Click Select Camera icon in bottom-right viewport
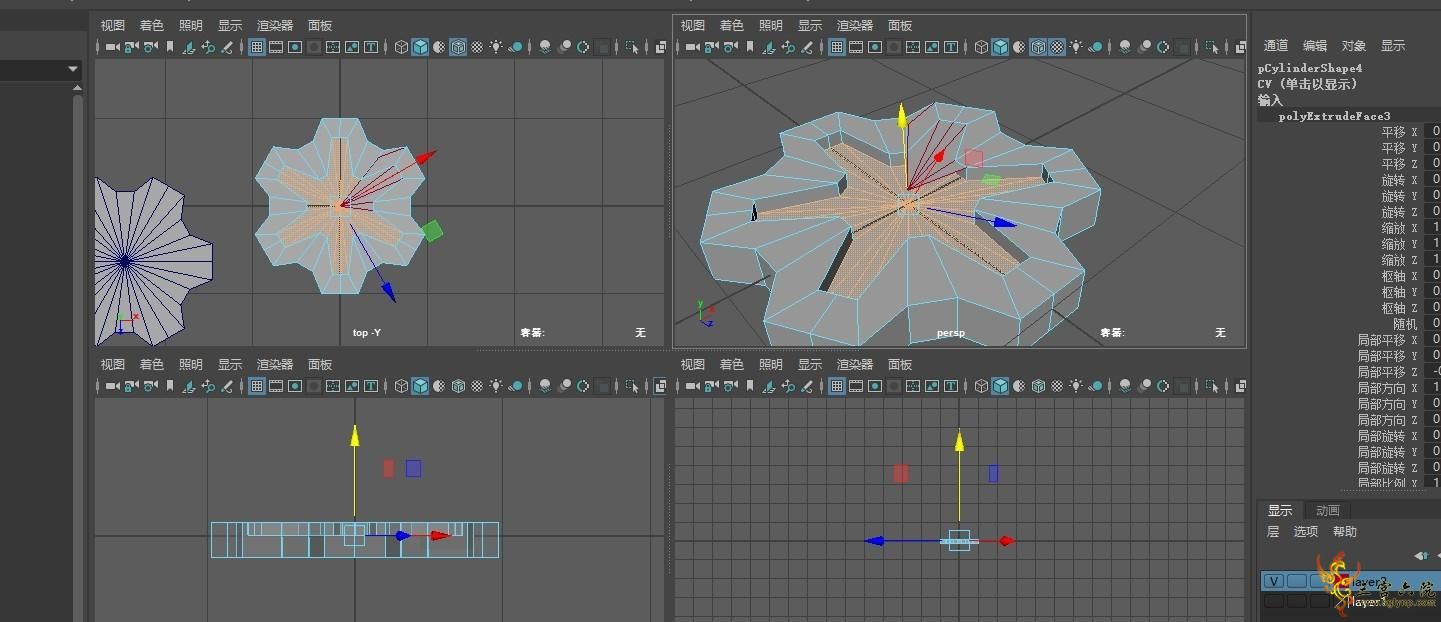The width and height of the screenshot is (1441, 622). [692, 386]
